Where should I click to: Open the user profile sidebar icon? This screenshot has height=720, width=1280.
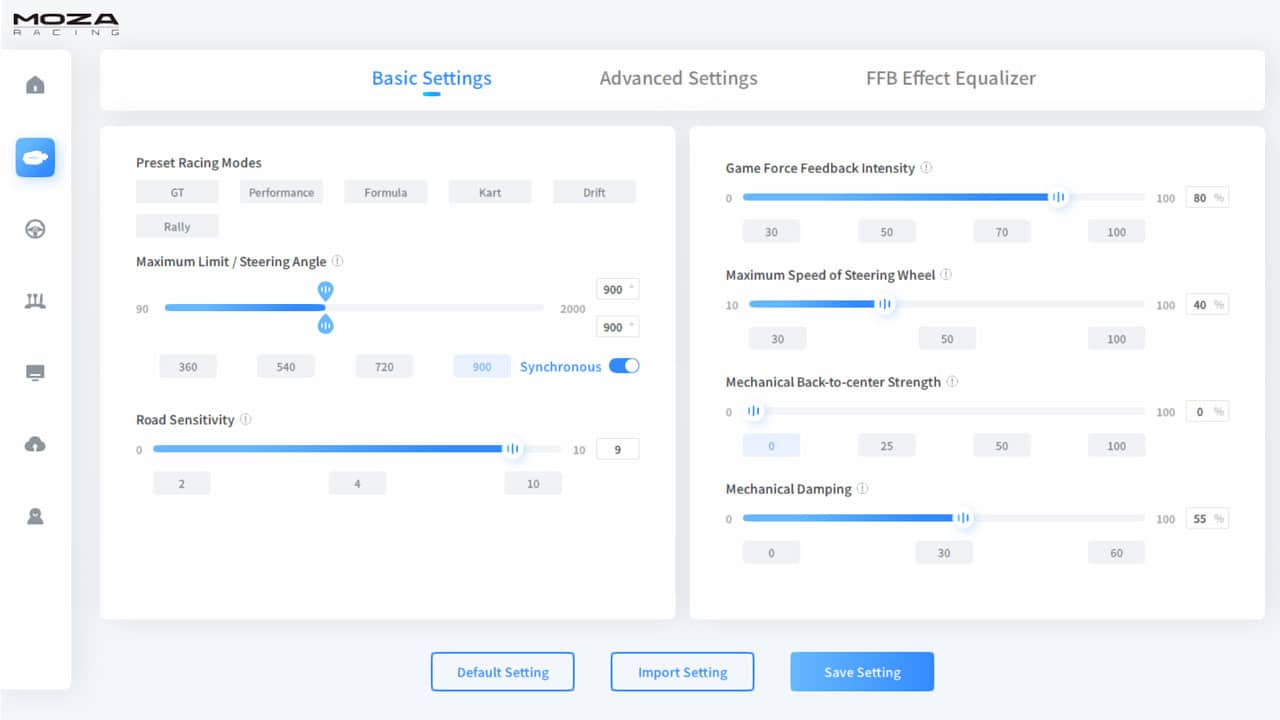[x=36, y=515]
